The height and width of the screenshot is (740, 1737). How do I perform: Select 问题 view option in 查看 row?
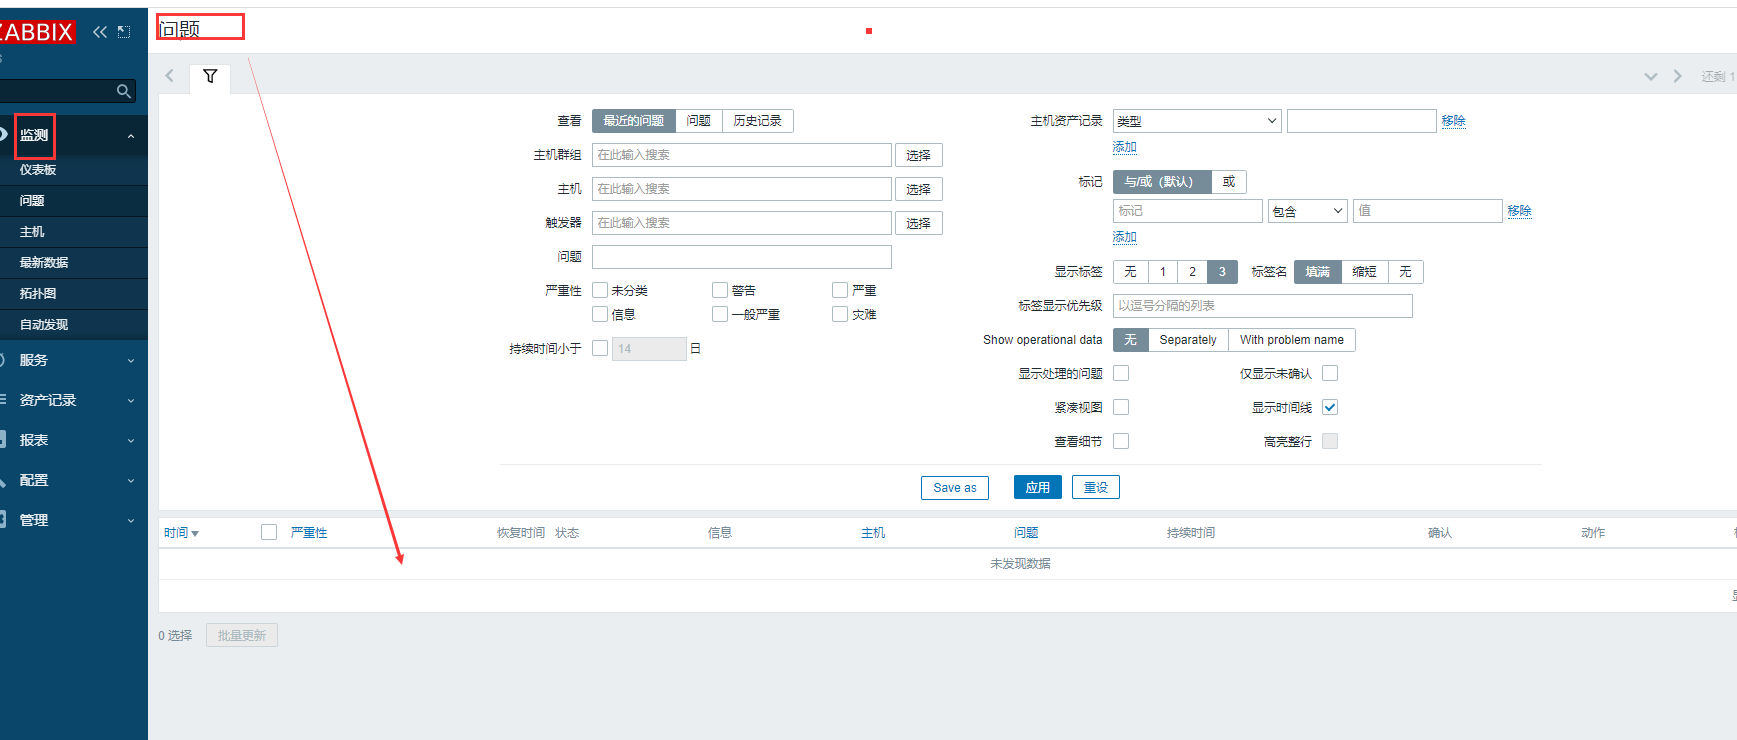[698, 121]
